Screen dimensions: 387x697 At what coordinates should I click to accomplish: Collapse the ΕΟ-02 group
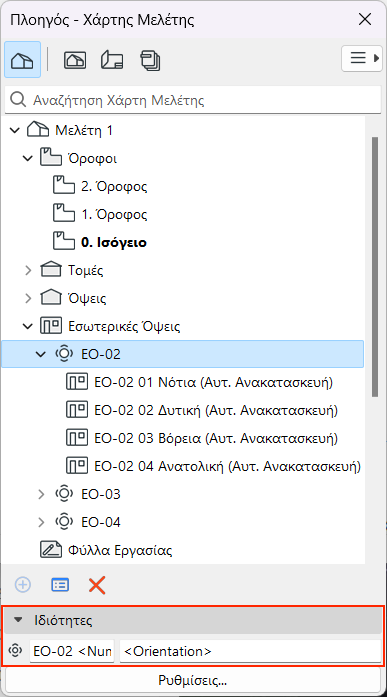click(41, 354)
